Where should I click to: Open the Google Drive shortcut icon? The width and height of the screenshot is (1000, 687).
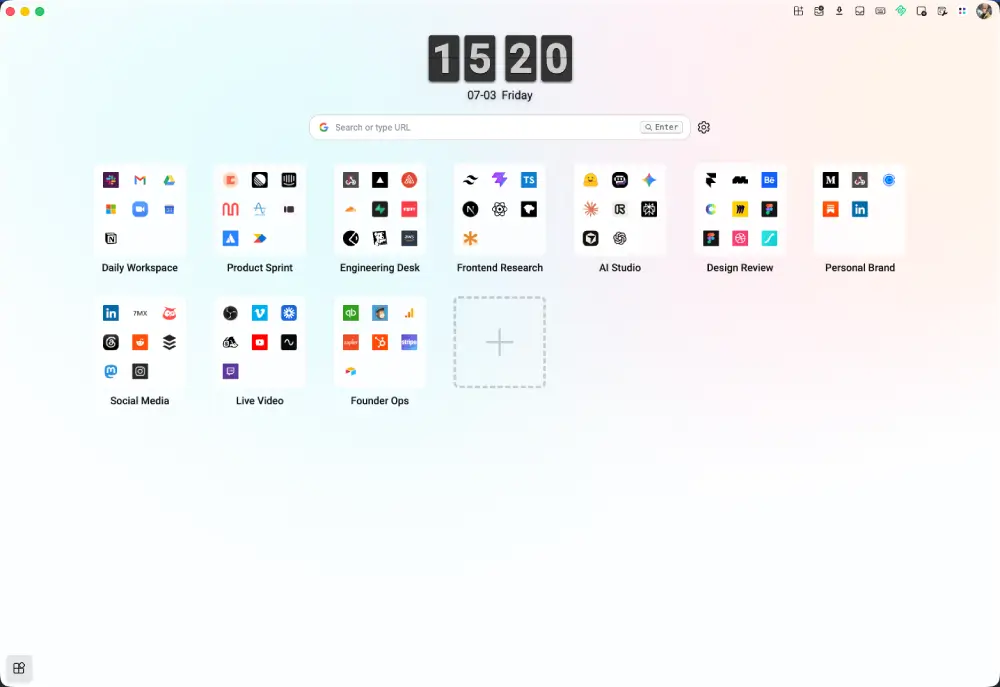169,181
